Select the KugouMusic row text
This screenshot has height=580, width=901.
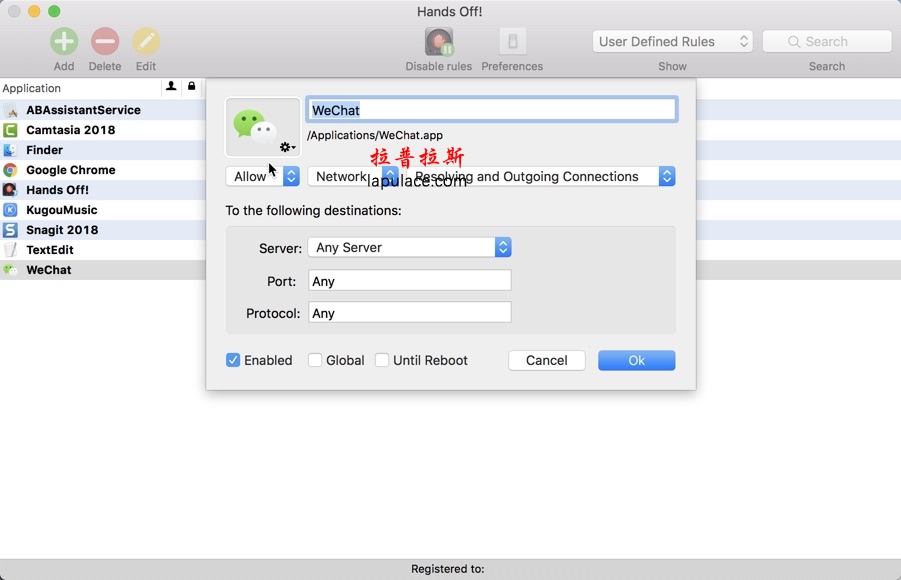61,210
